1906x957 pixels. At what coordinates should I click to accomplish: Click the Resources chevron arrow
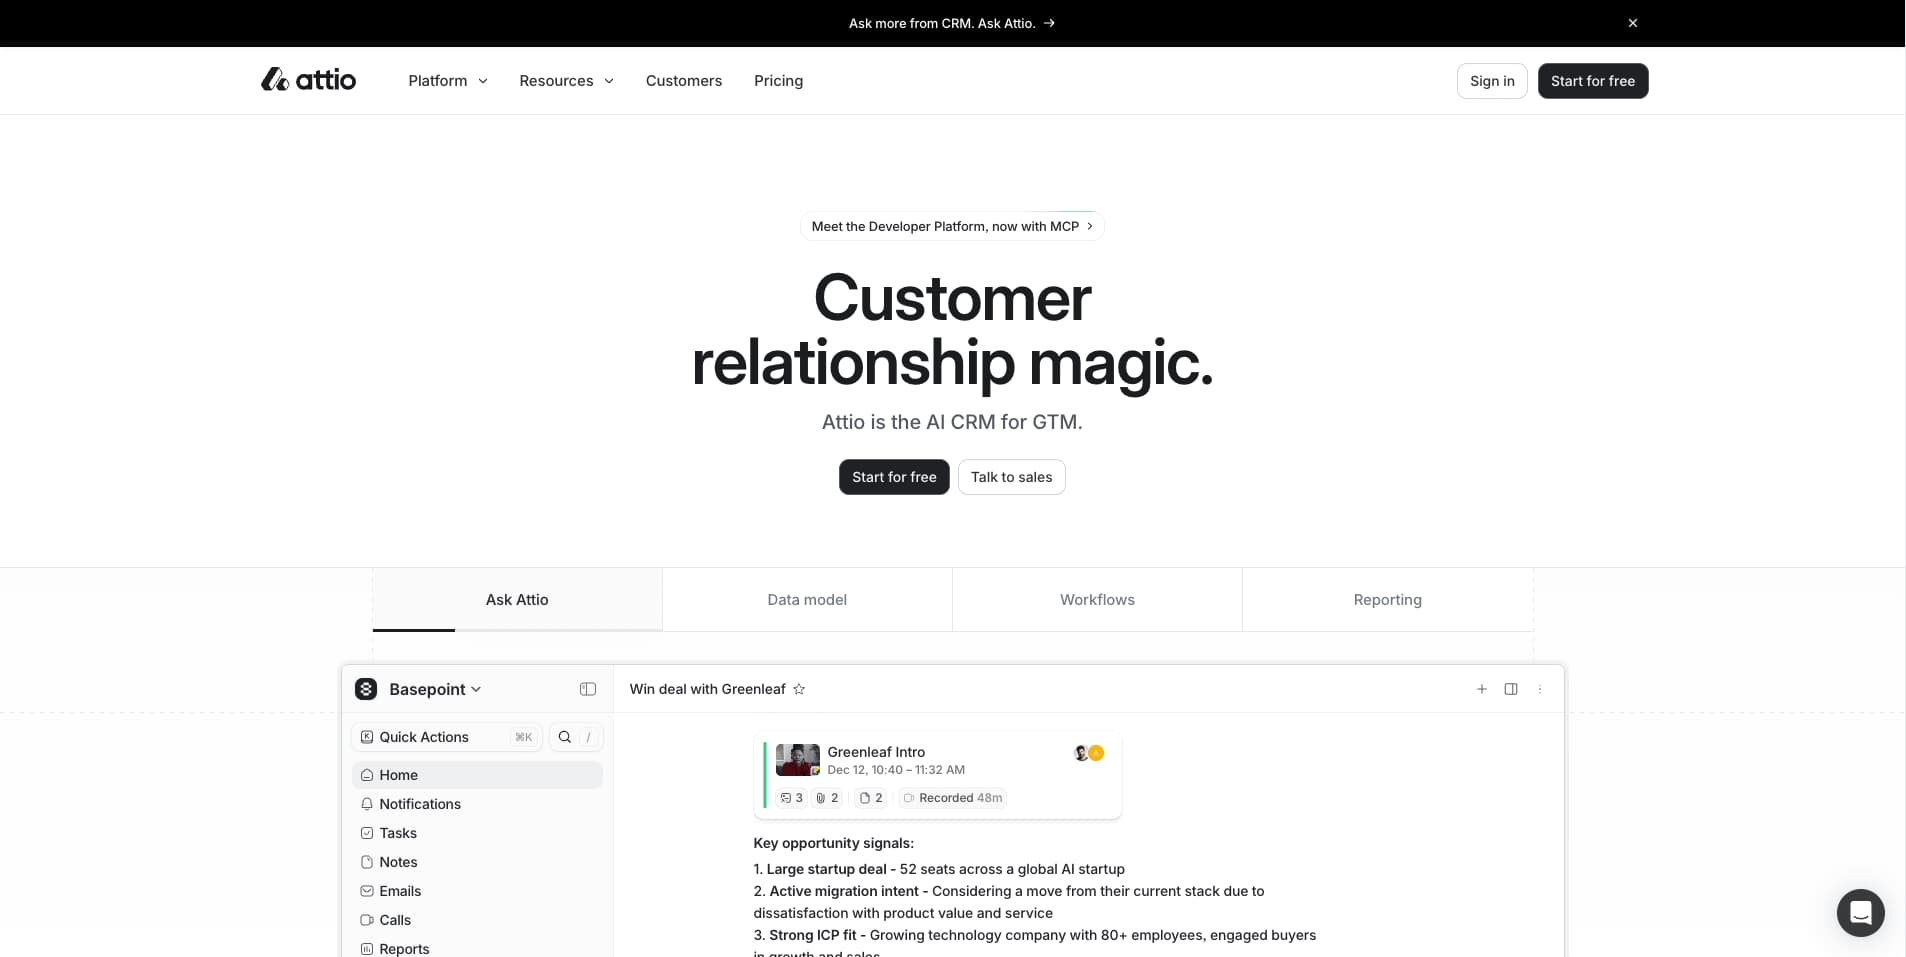(x=609, y=81)
